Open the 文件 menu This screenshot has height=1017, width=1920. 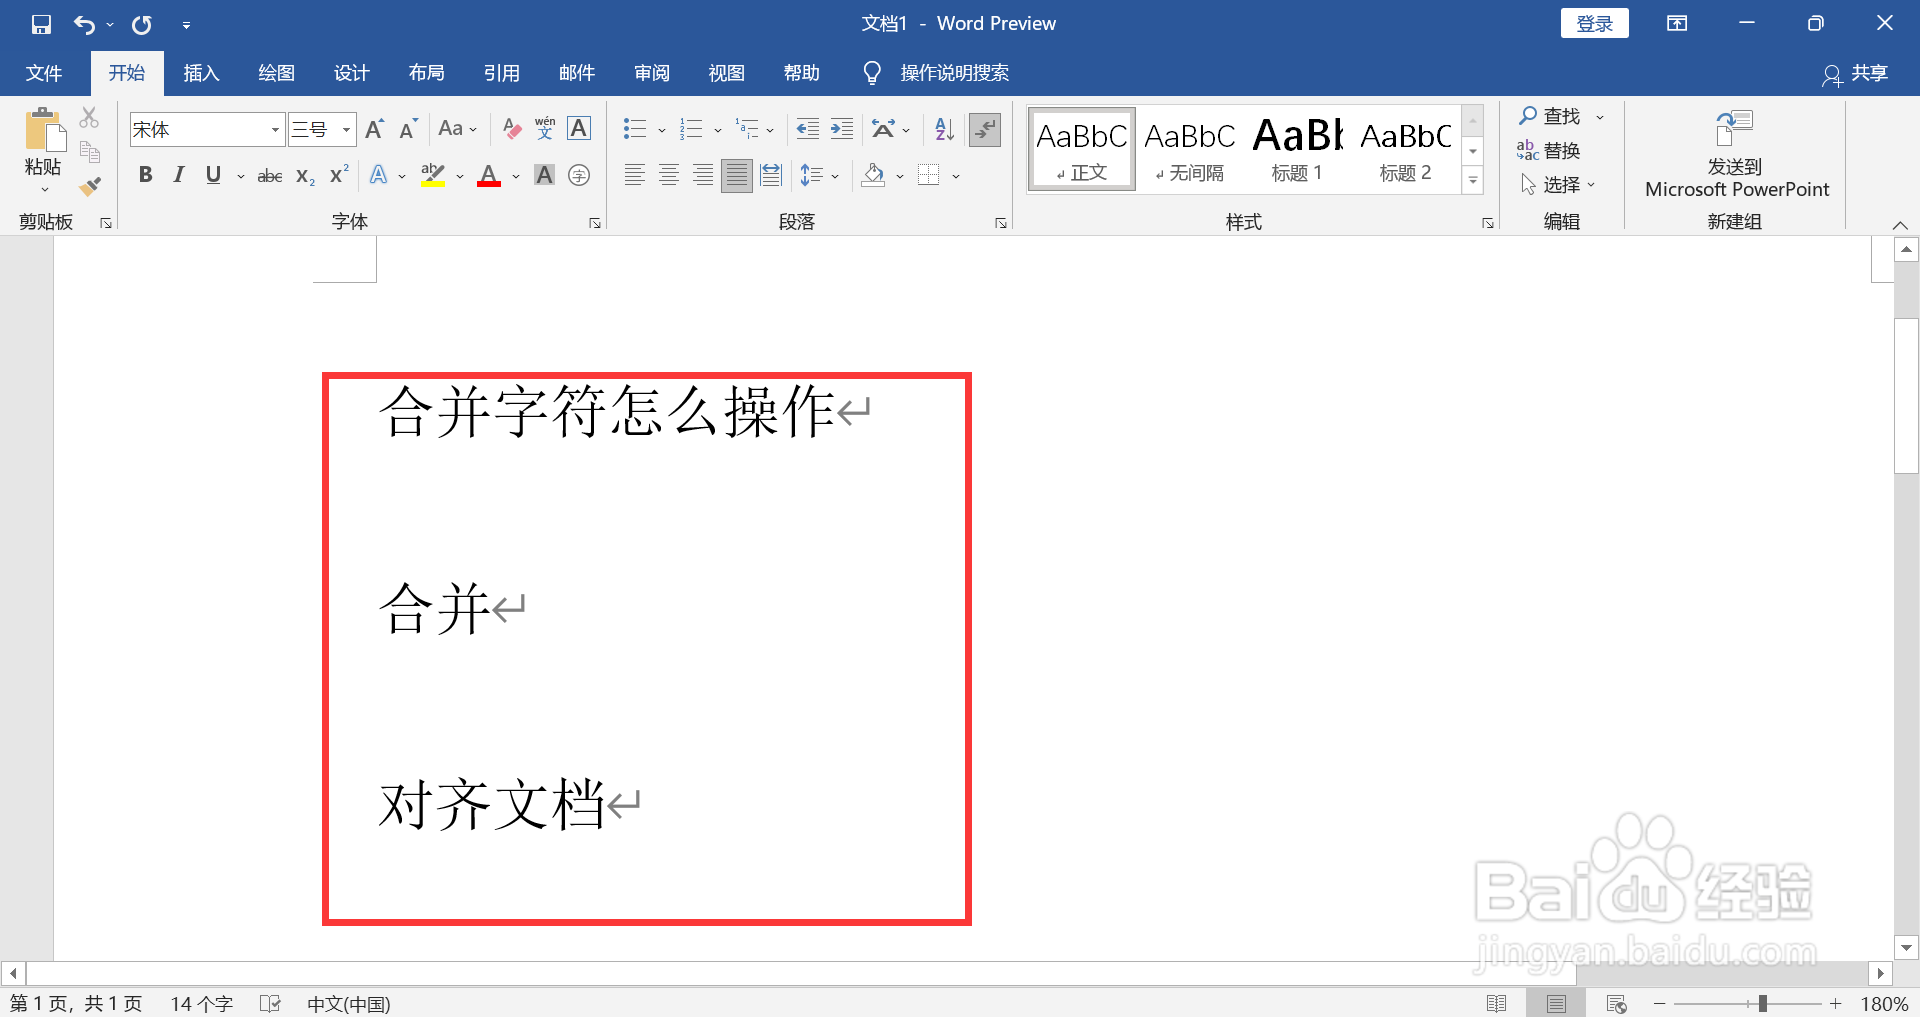click(43, 72)
